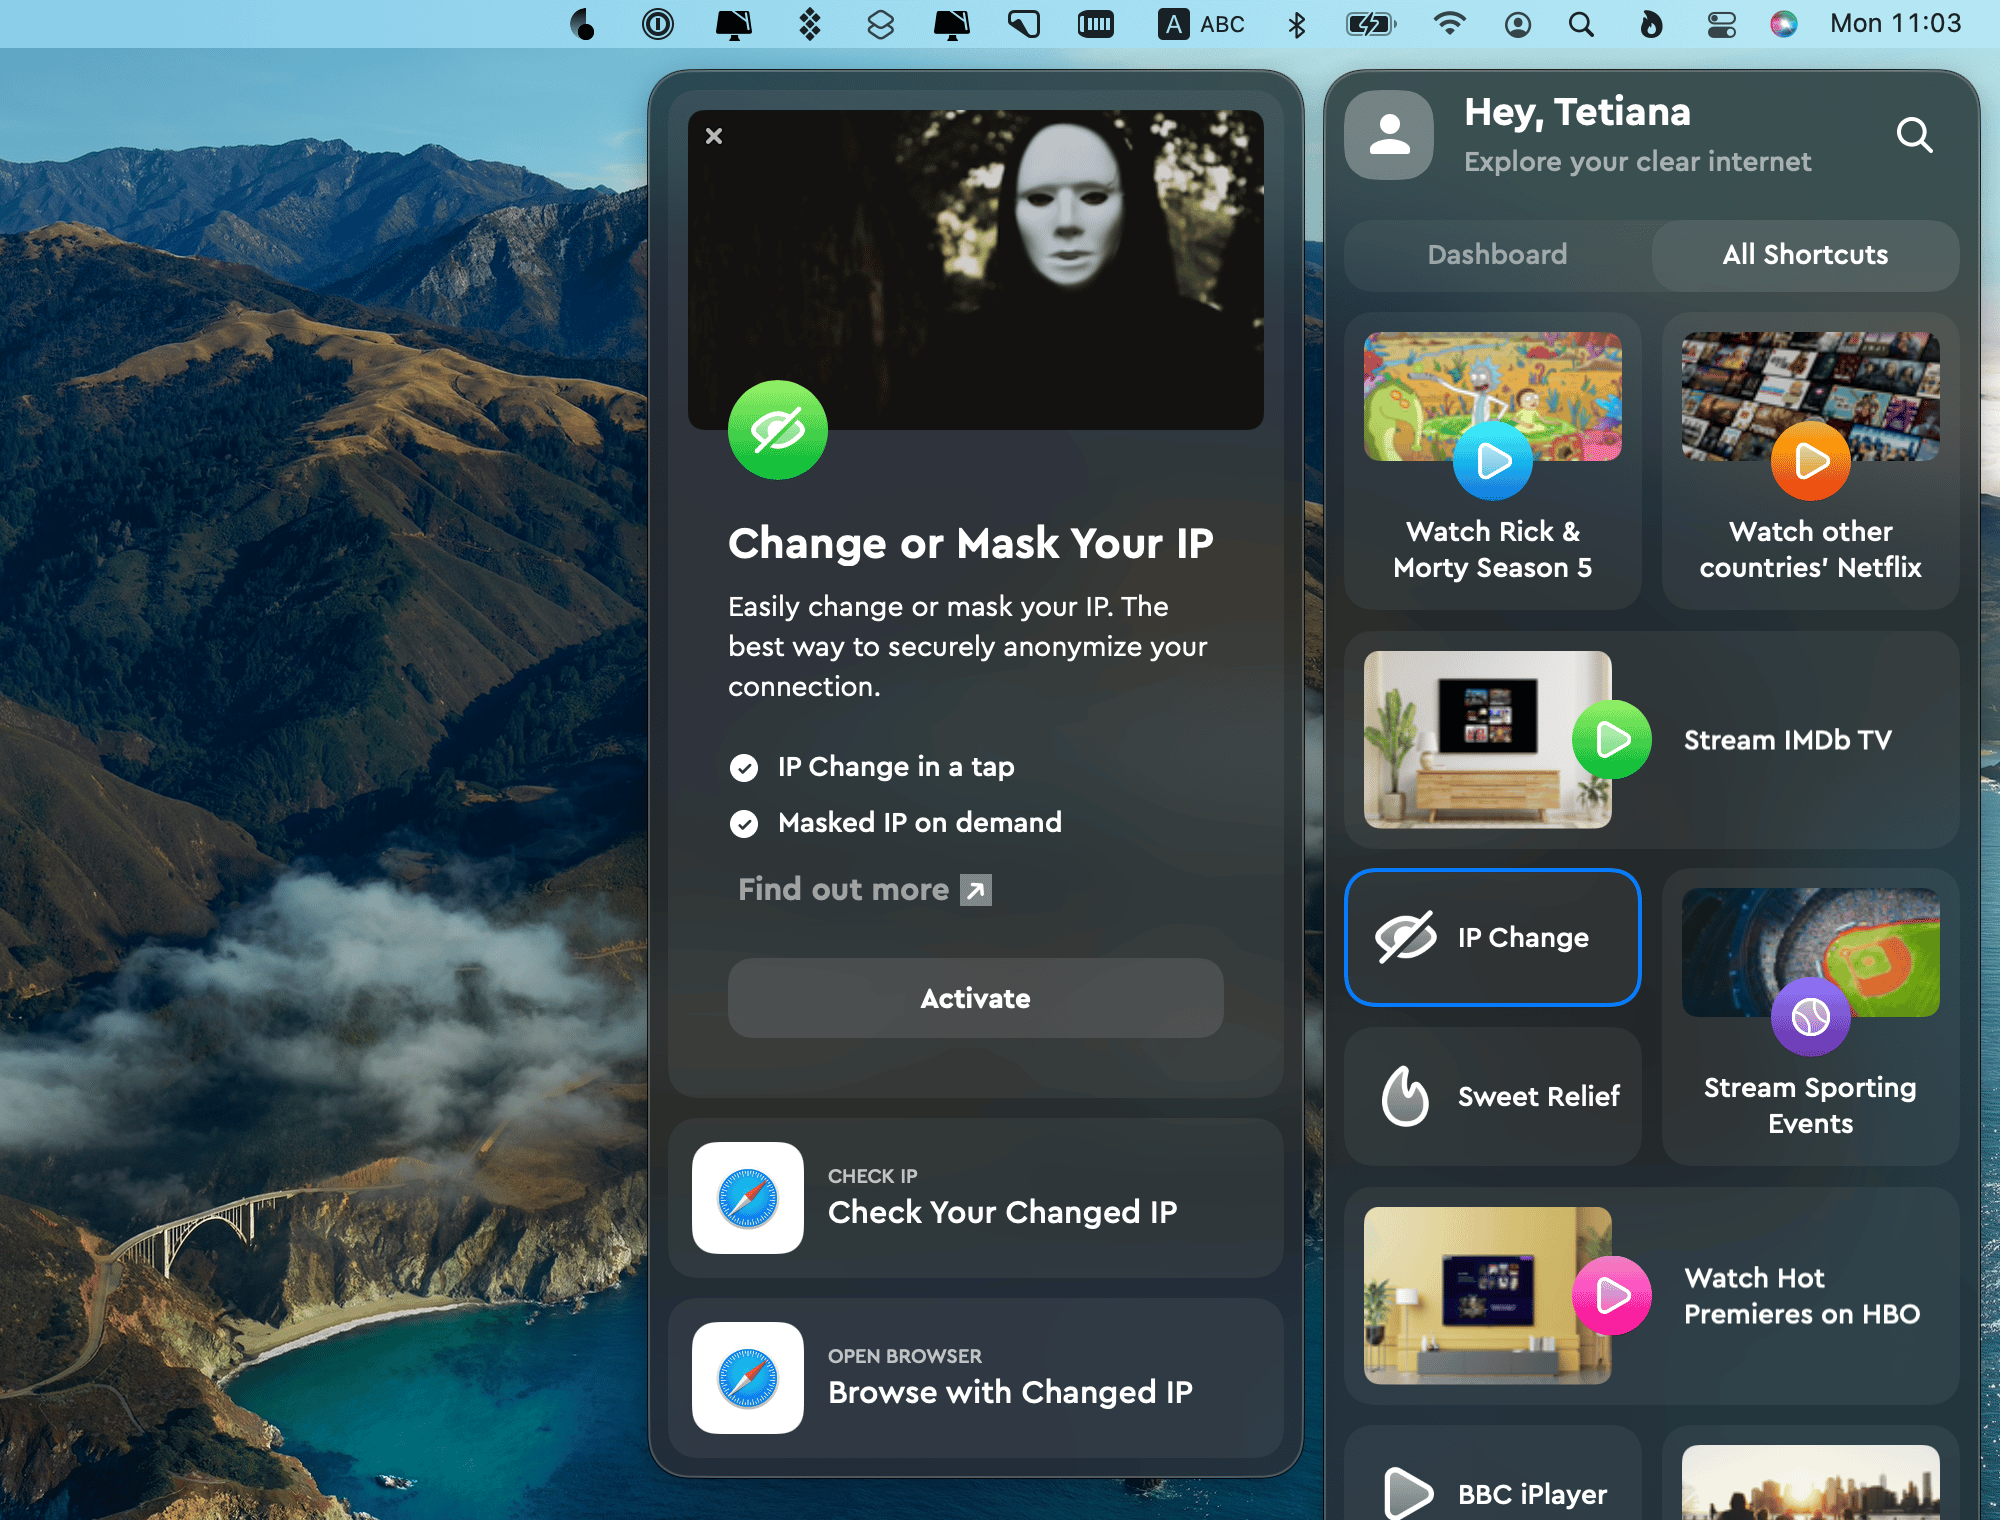Image resolution: width=2000 pixels, height=1520 pixels.
Task: Click the user account icon in menu bar
Action: [x=1518, y=24]
